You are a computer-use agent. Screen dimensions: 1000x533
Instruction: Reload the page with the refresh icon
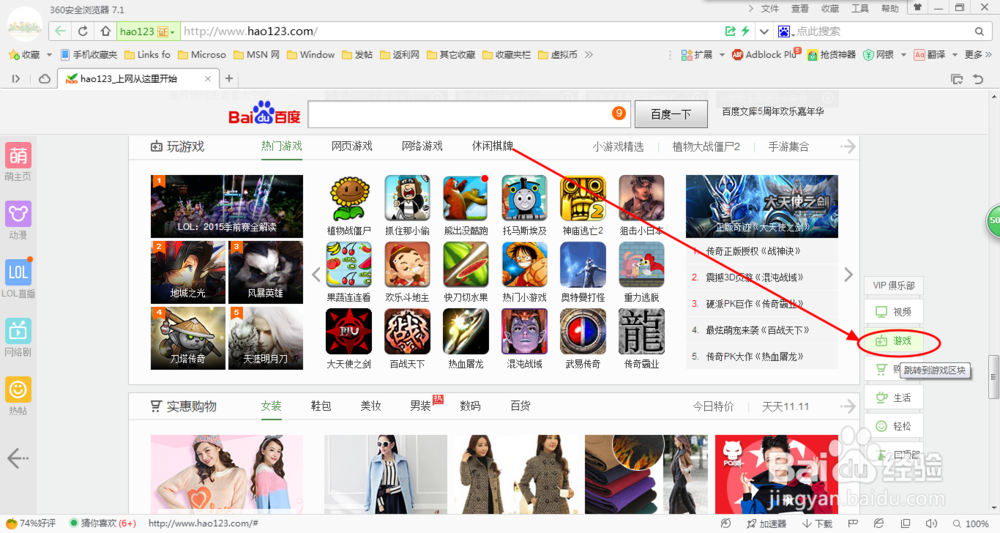click(x=83, y=31)
